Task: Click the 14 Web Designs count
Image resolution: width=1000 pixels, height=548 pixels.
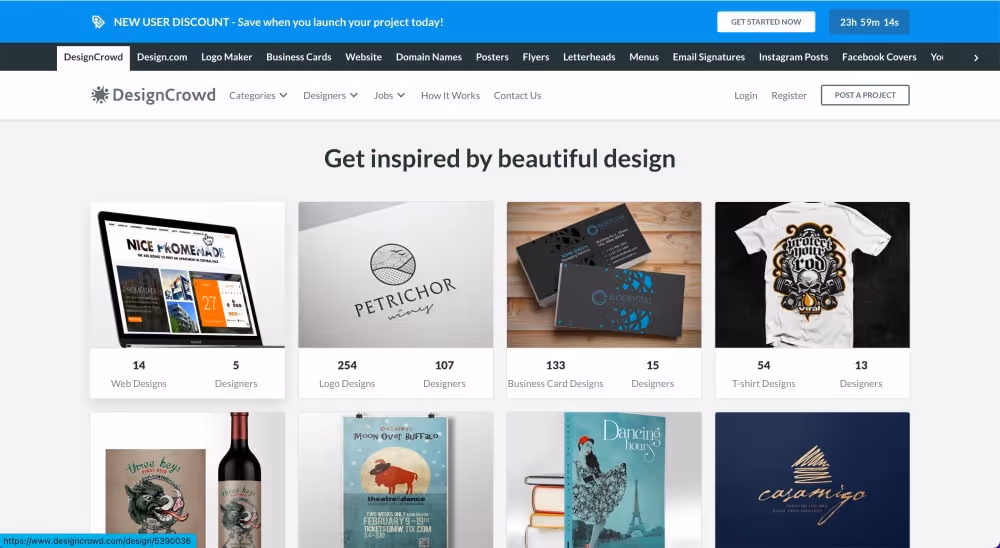Action: point(138,374)
